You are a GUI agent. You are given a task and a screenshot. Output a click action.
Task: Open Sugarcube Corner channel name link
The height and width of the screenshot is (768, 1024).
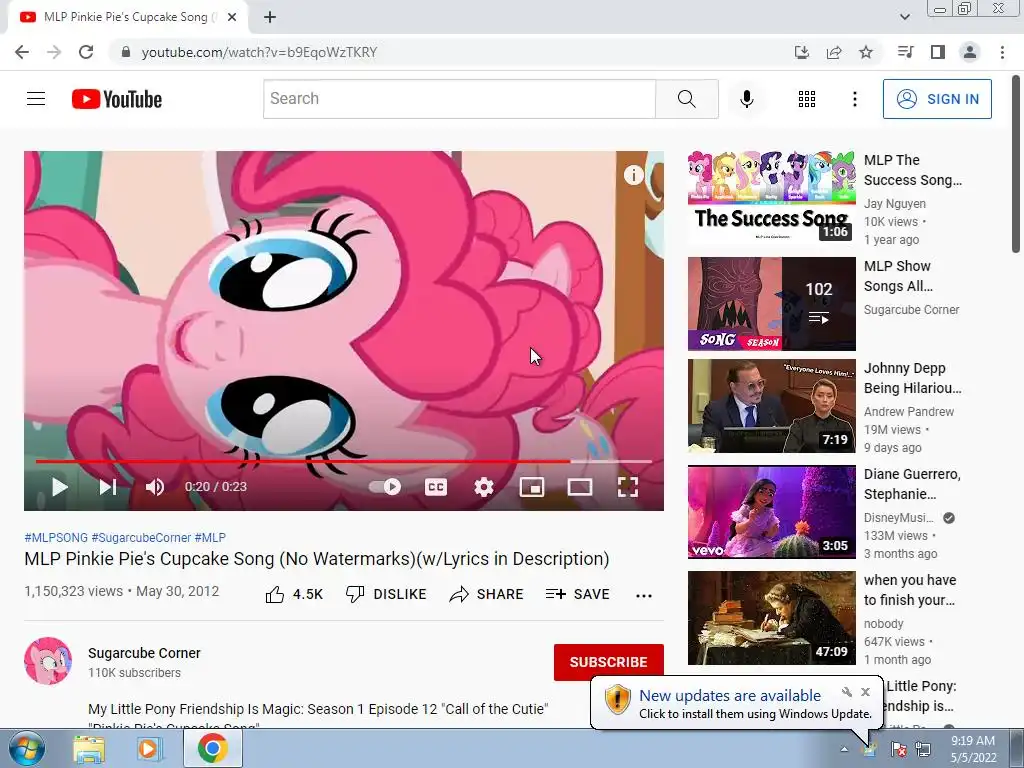(144, 653)
